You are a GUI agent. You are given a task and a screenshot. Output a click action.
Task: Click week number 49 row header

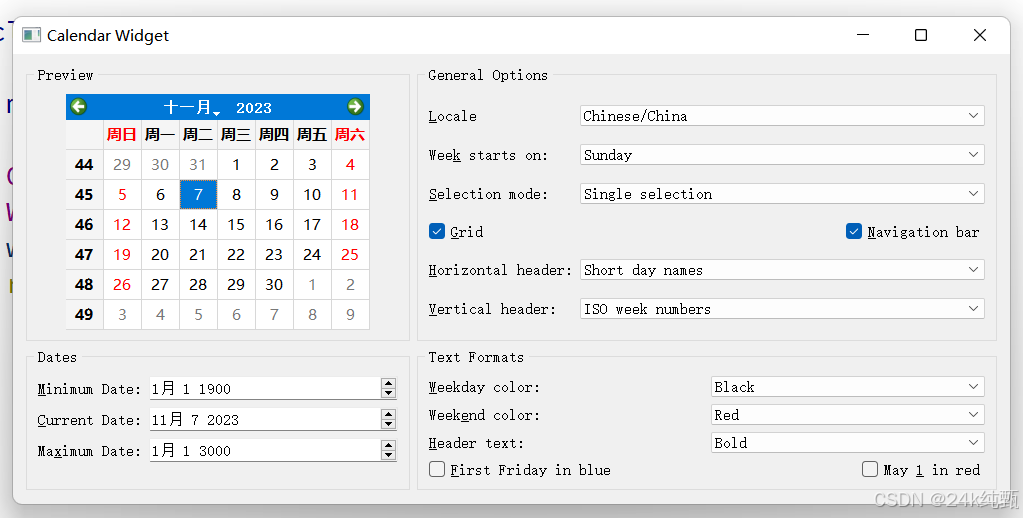[x=84, y=314]
